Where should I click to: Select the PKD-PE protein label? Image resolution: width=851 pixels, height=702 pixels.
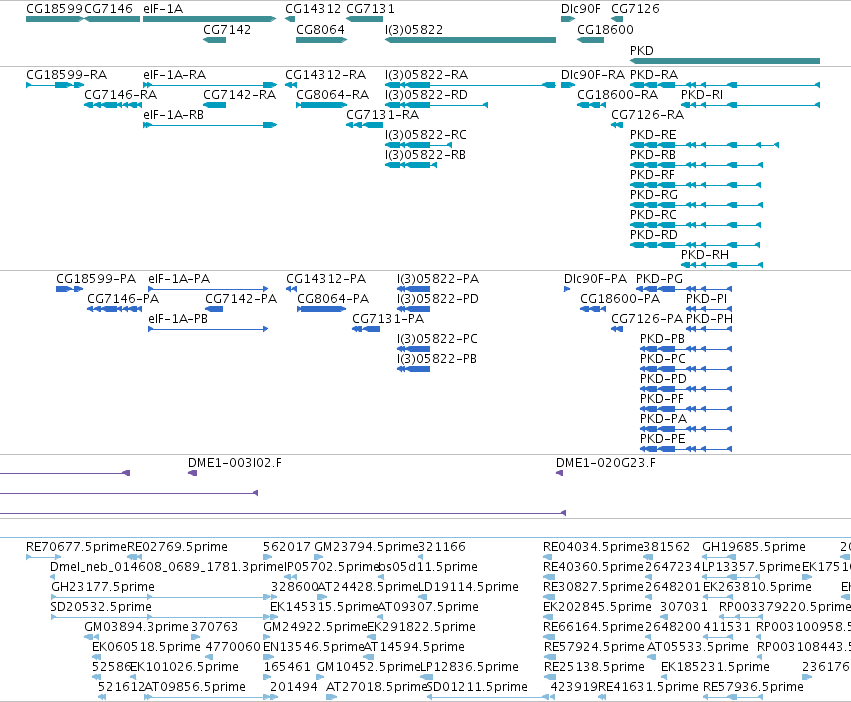point(663,439)
